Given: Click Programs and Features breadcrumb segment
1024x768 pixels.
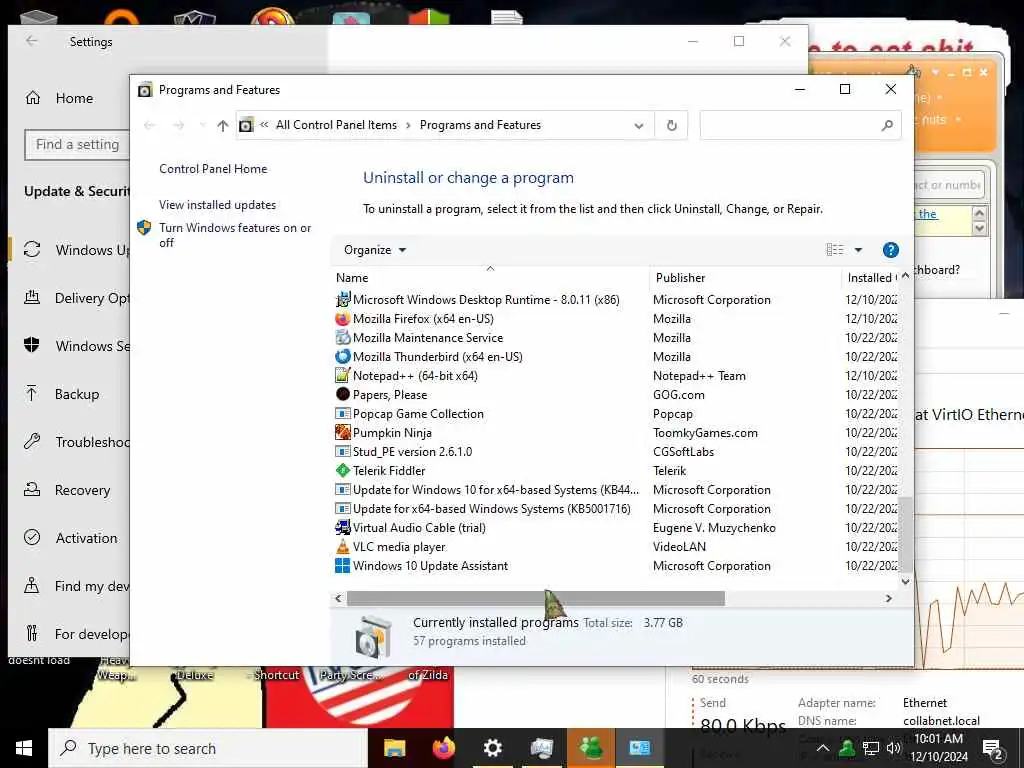Looking at the screenshot, I should point(480,125).
